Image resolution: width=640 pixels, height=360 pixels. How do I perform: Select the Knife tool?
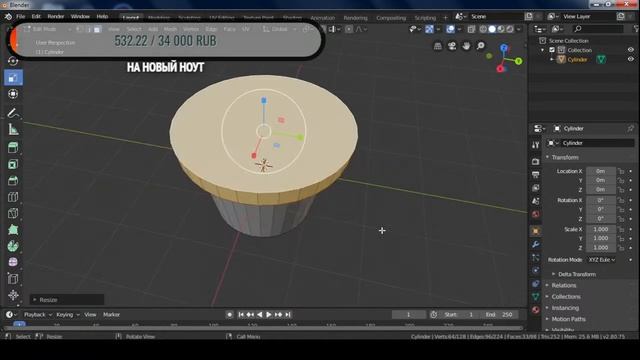point(13,213)
